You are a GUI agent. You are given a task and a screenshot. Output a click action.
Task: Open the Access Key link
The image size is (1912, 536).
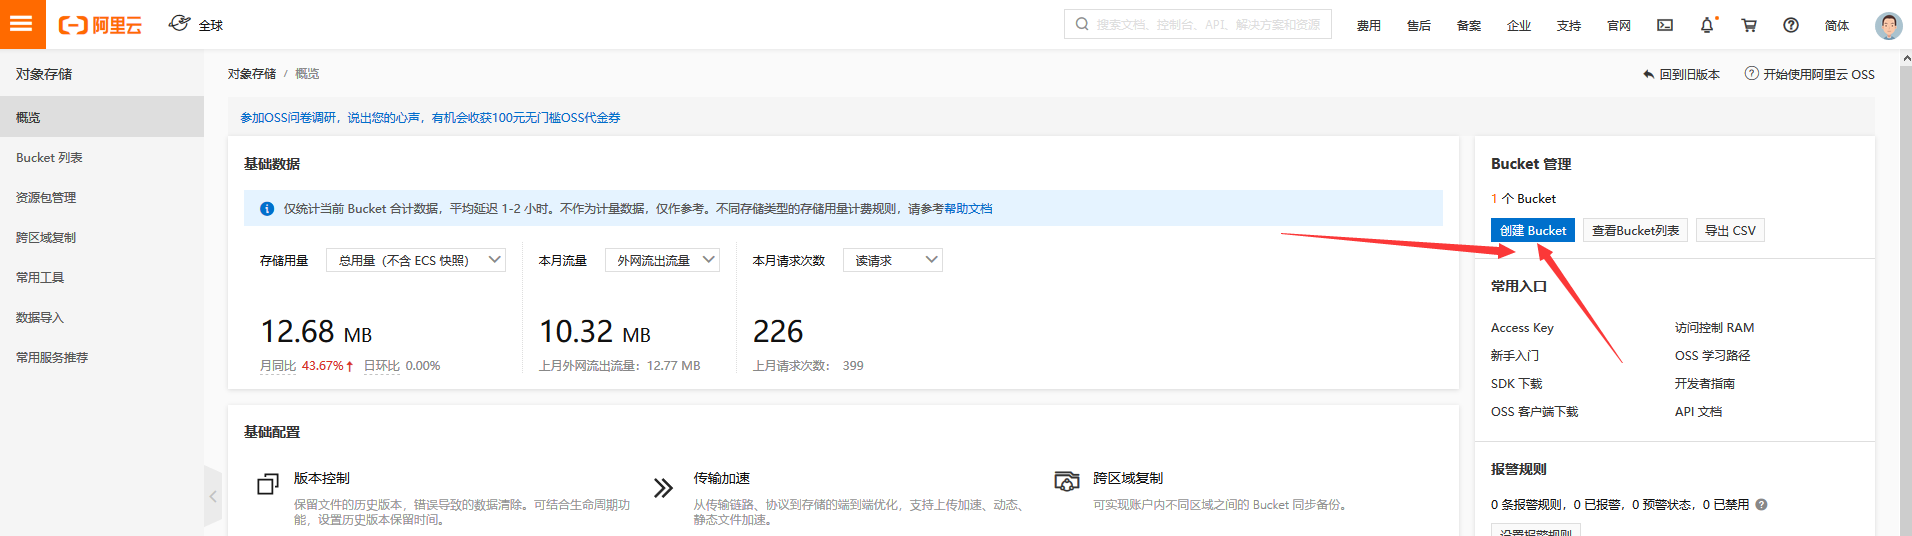point(1522,328)
